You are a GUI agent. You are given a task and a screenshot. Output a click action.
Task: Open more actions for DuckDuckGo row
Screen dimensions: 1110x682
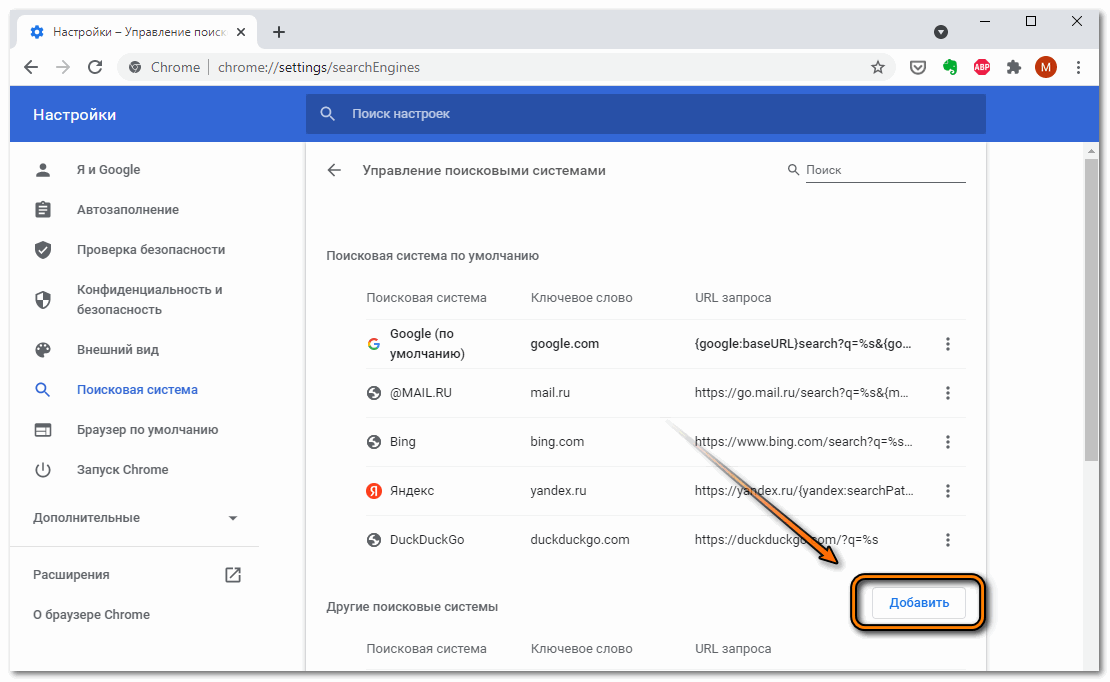click(x=948, y=540)
